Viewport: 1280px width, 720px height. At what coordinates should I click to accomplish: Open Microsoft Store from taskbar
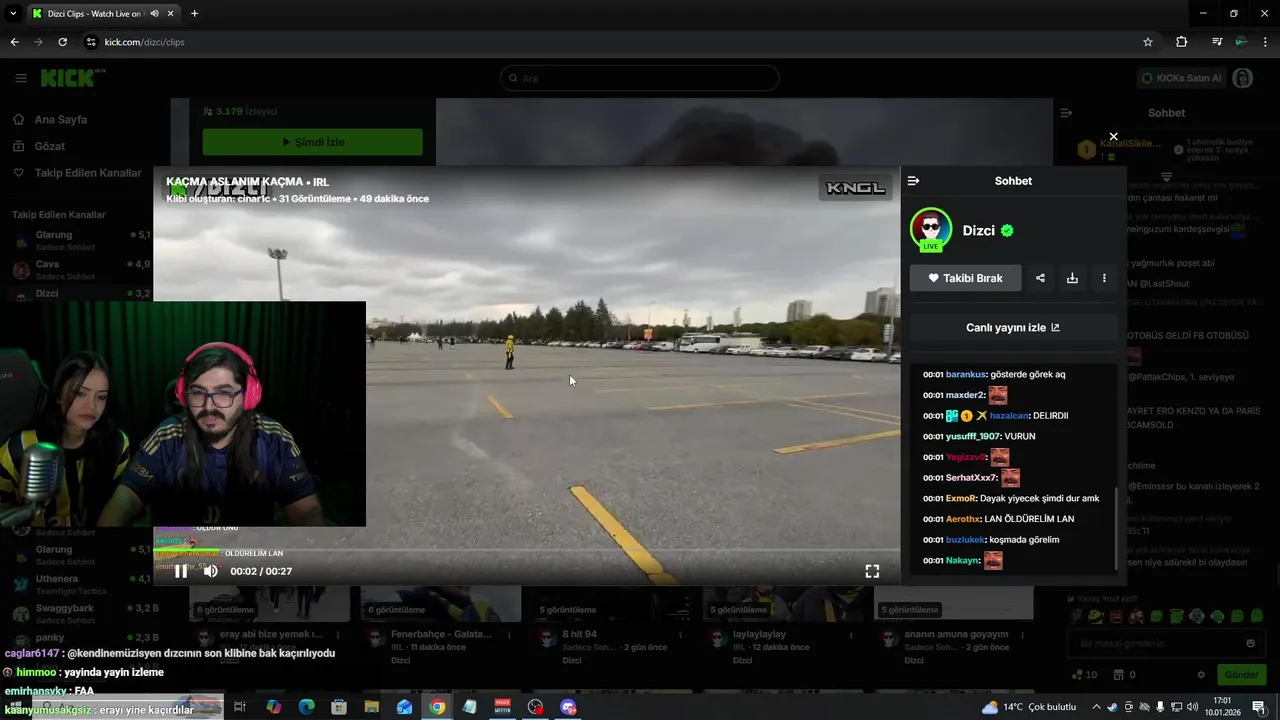click(339, 707)
